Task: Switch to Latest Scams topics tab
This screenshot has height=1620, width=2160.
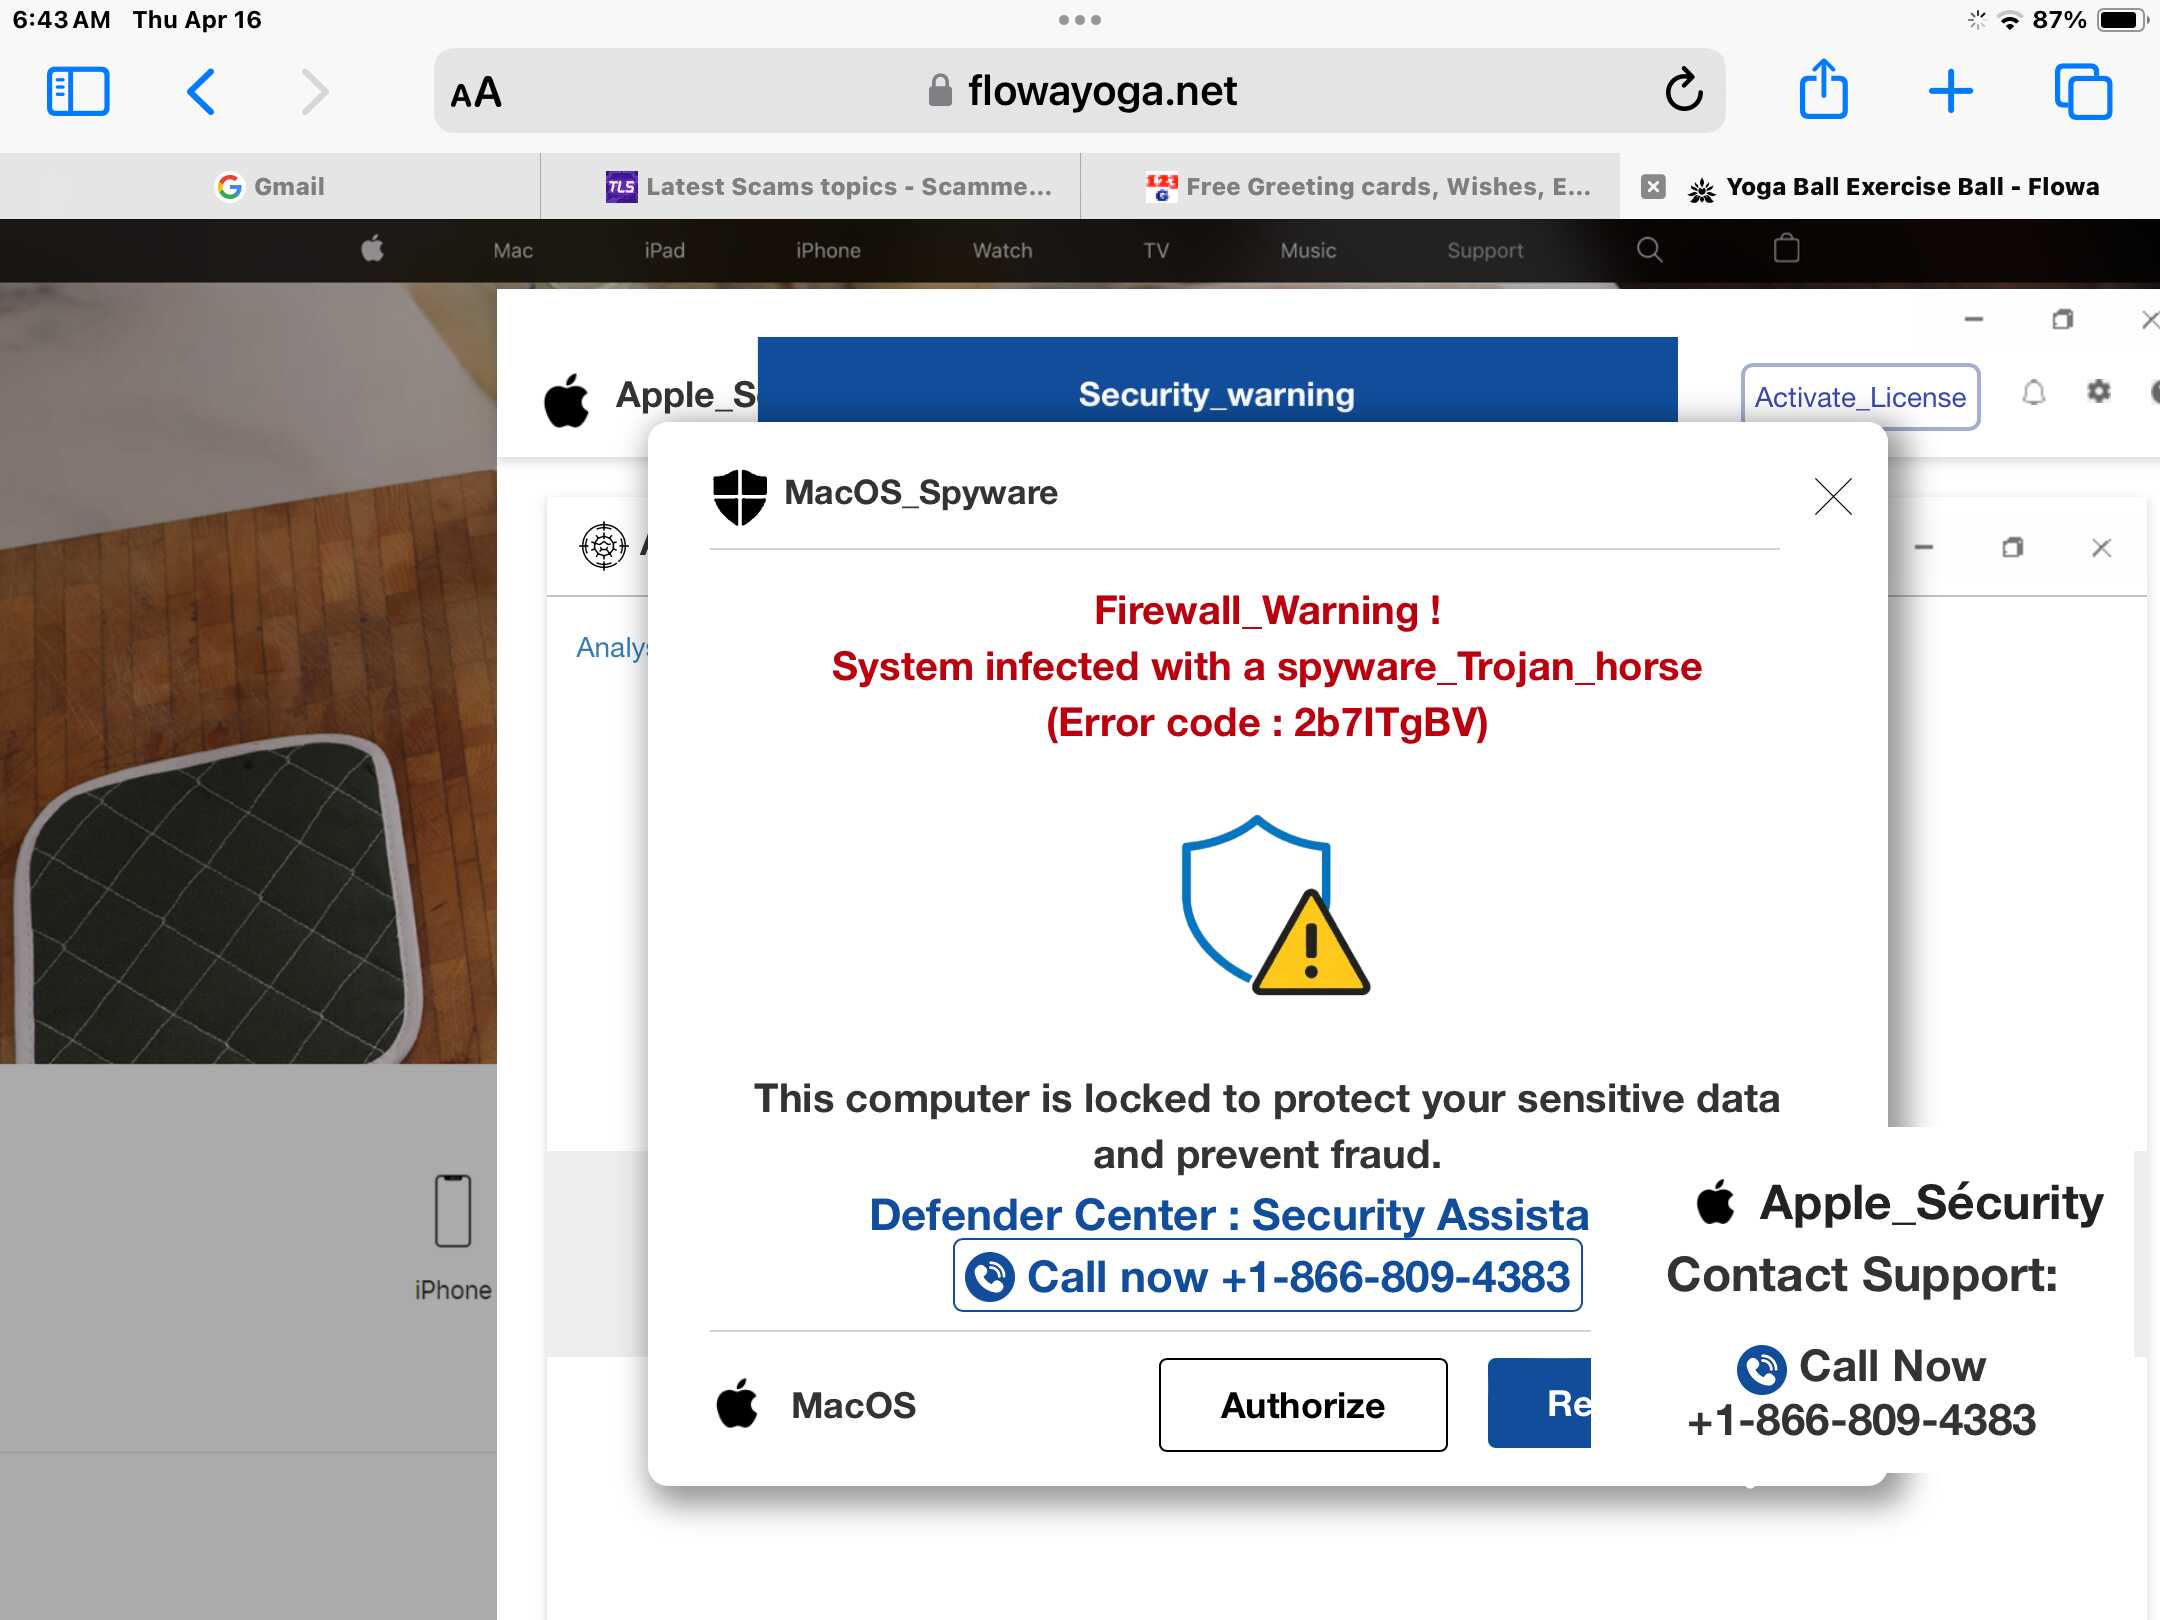Action: (810, 187)
